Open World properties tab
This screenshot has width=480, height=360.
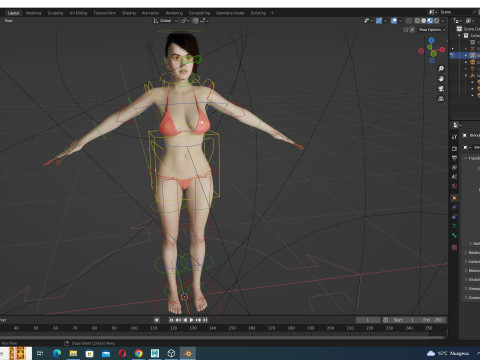click(454, 186)
